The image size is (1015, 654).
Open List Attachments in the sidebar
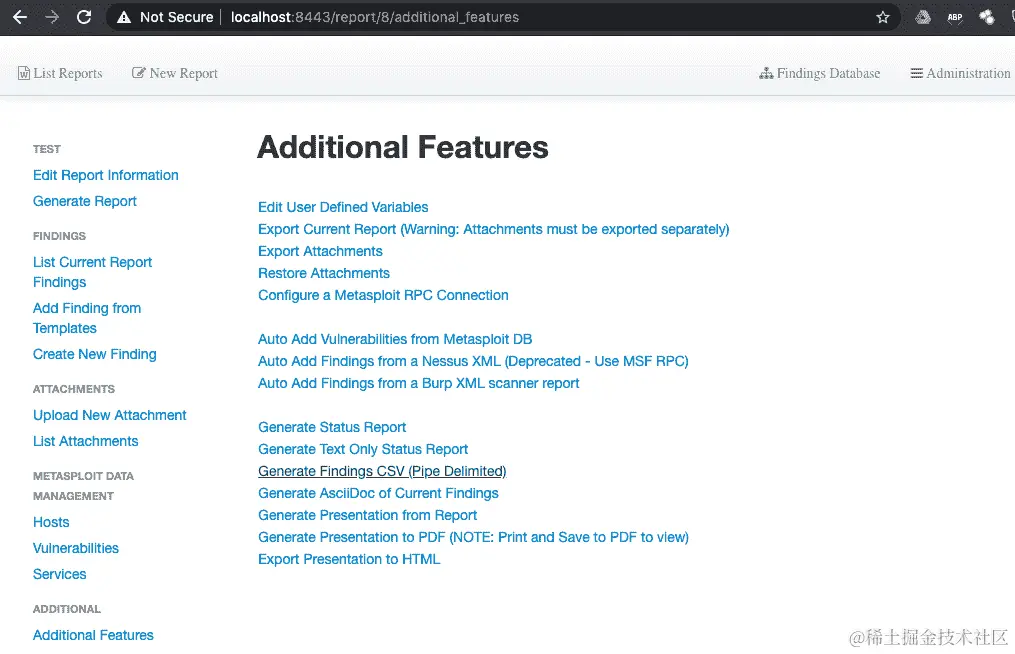(x=85, y=441)
